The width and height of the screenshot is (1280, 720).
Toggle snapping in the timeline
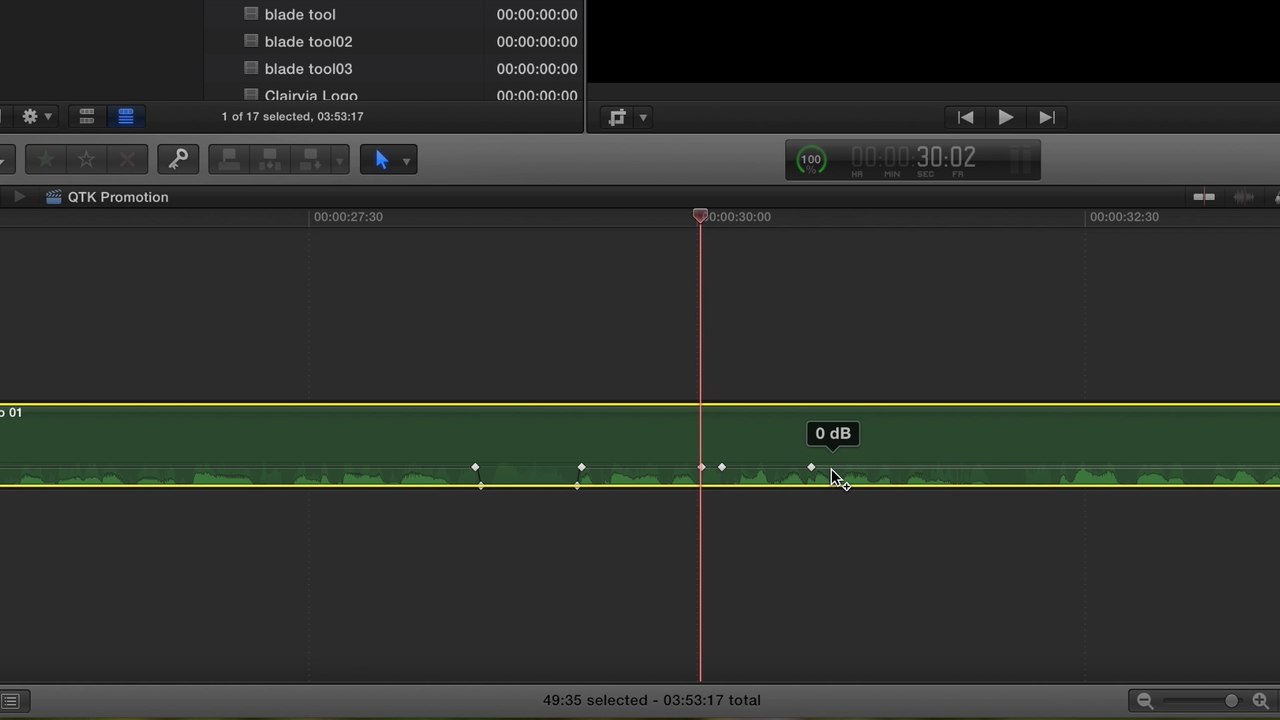click(1204, 197)
